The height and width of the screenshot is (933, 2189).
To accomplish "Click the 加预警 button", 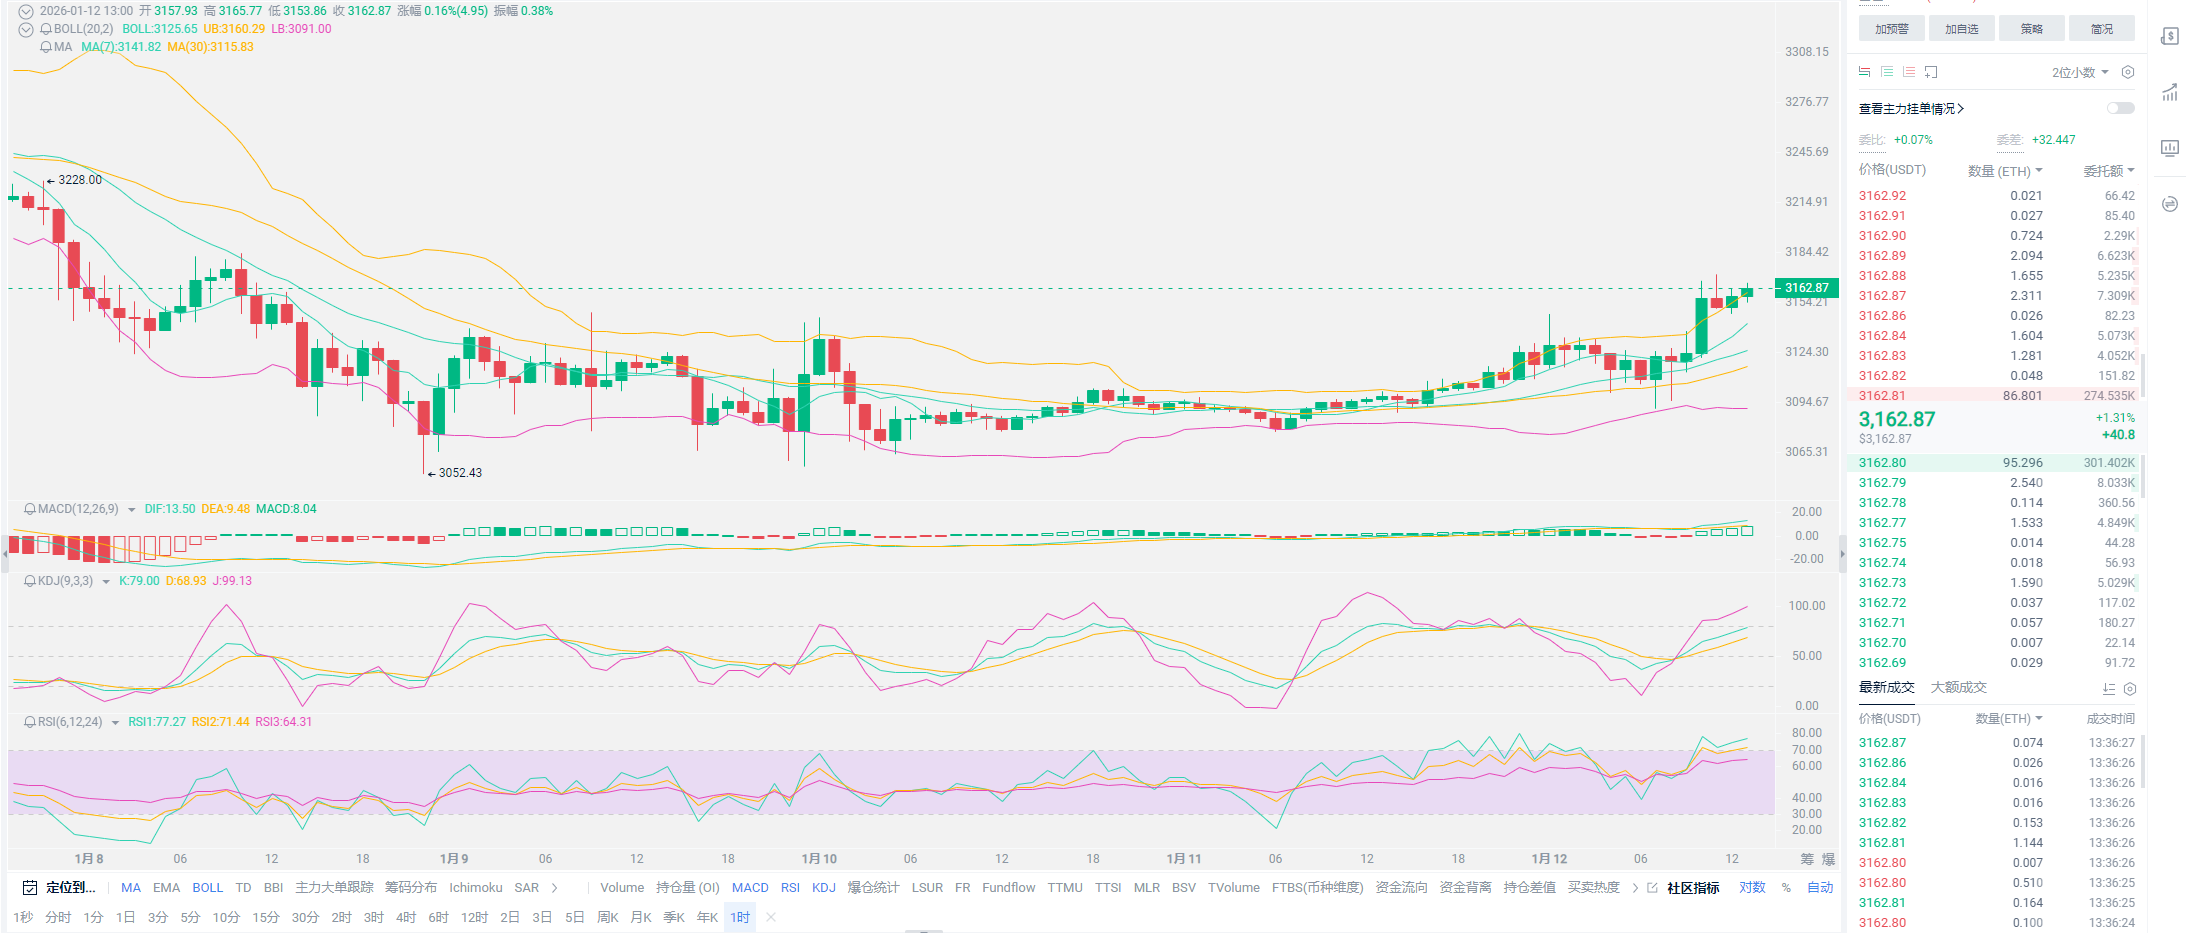I will (1892, 29).
